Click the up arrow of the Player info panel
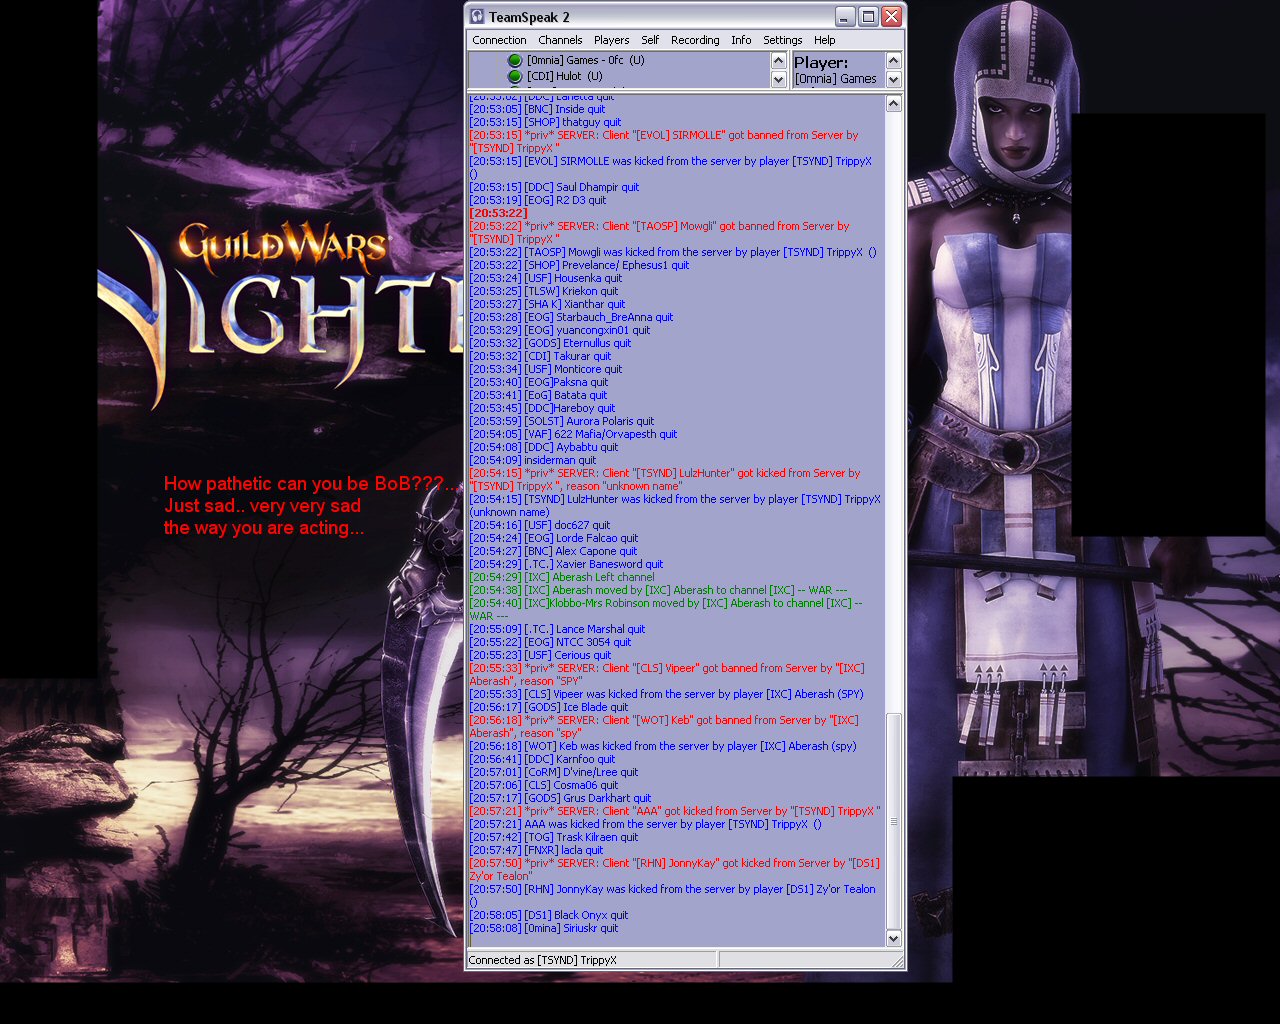Viewport: 1280px width, 1024px height. tap(894, 61)
